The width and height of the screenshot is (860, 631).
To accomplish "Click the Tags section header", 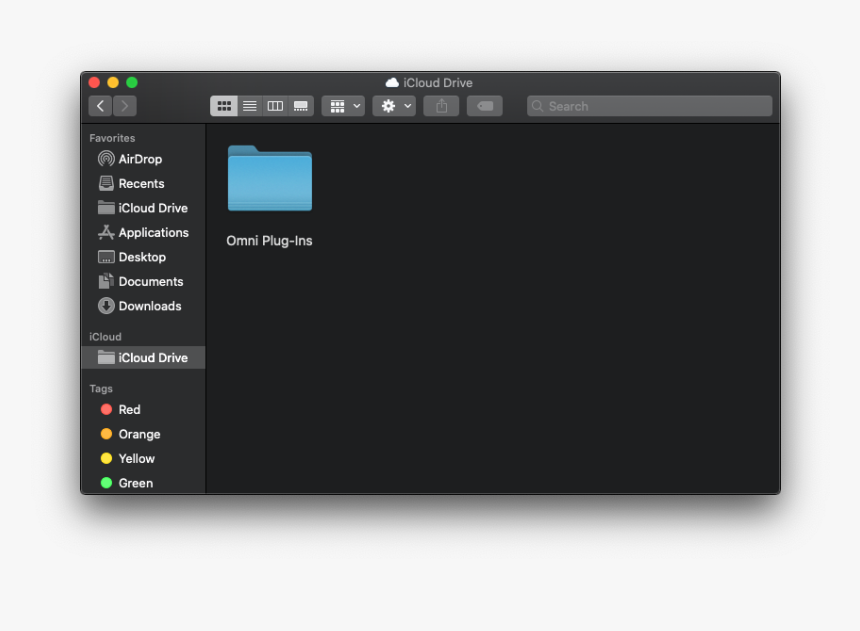I will 101,388.
